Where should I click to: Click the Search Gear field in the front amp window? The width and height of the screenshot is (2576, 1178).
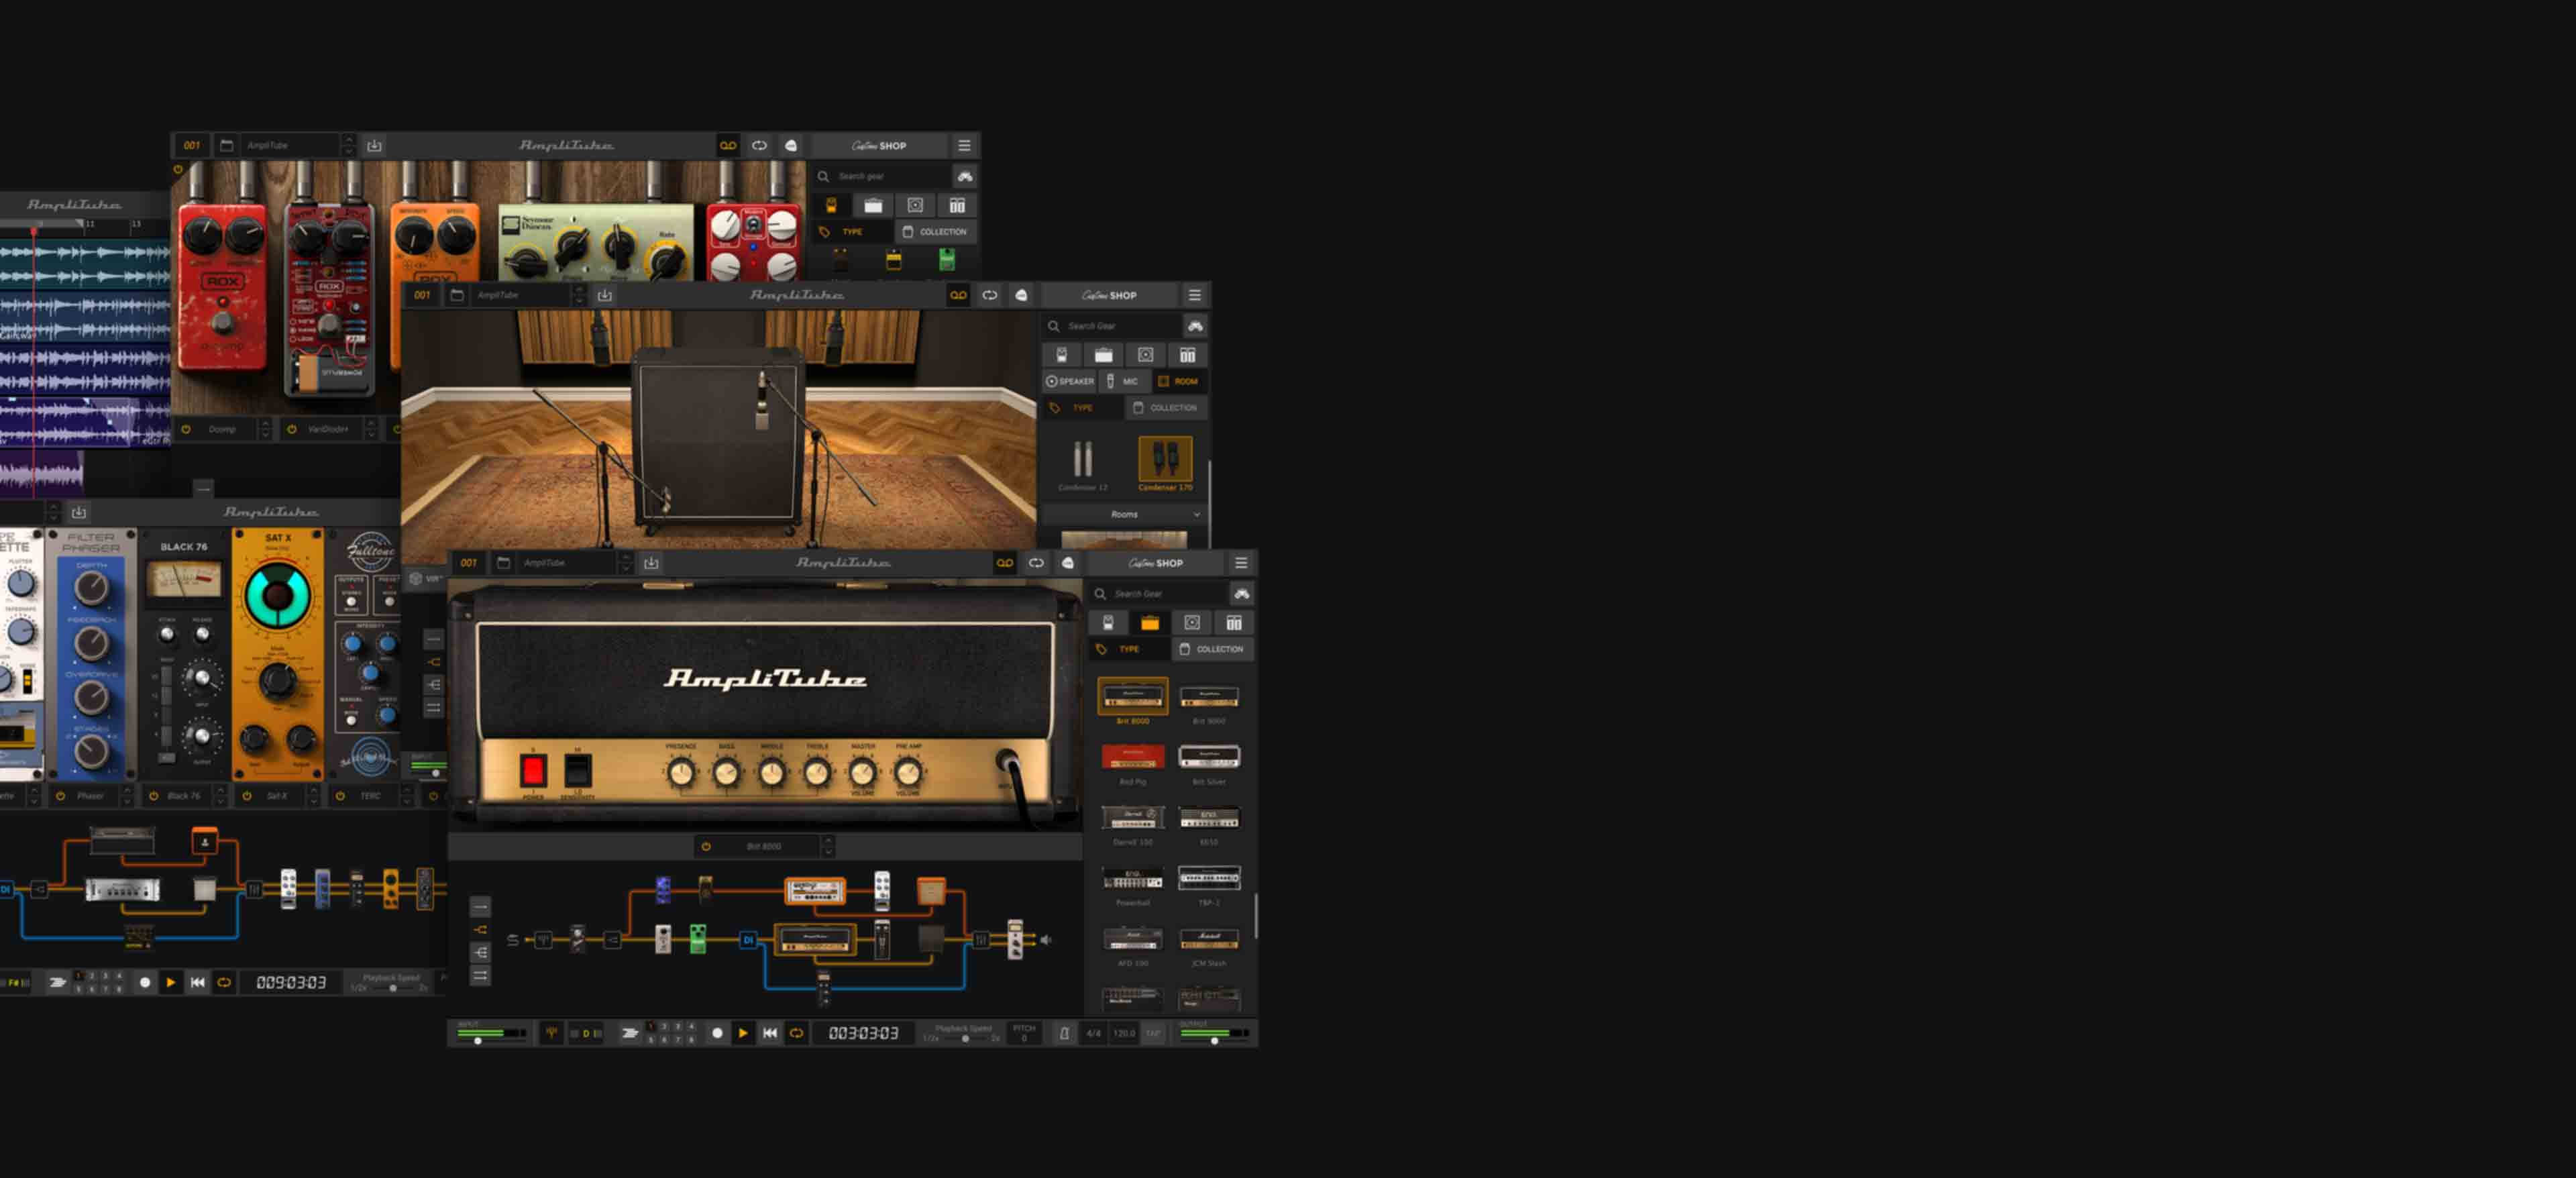[x=1160, y=594]
